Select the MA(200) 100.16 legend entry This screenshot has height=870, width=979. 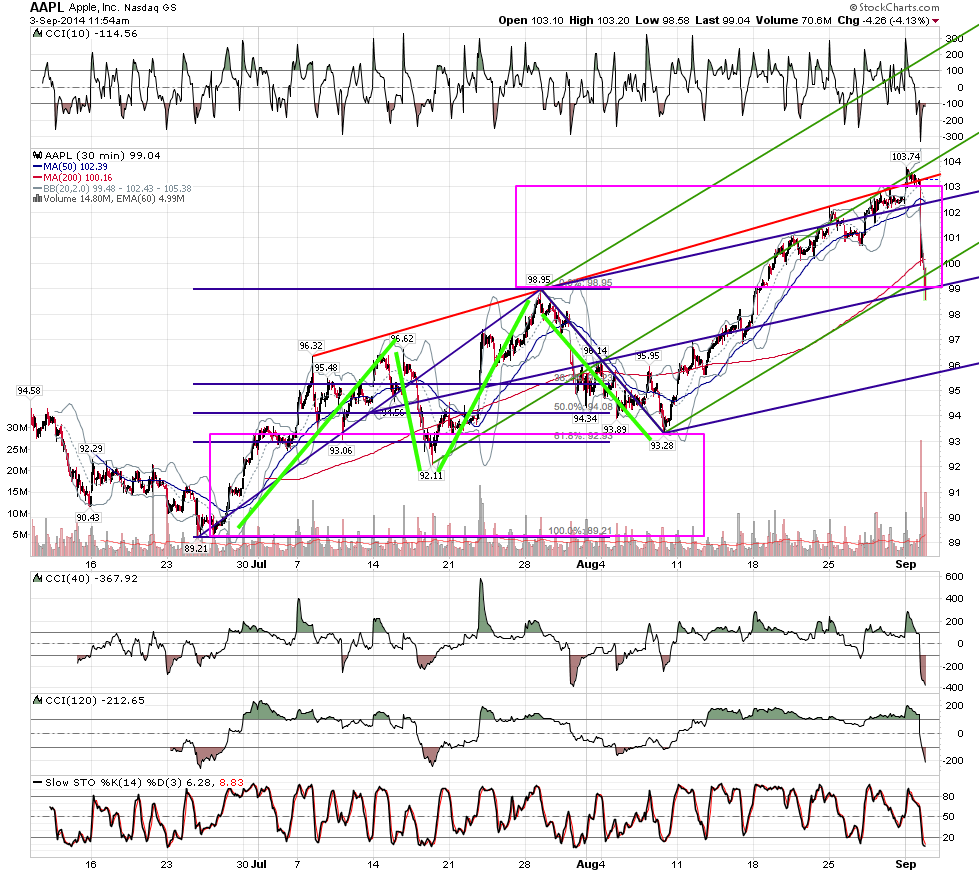72,177
